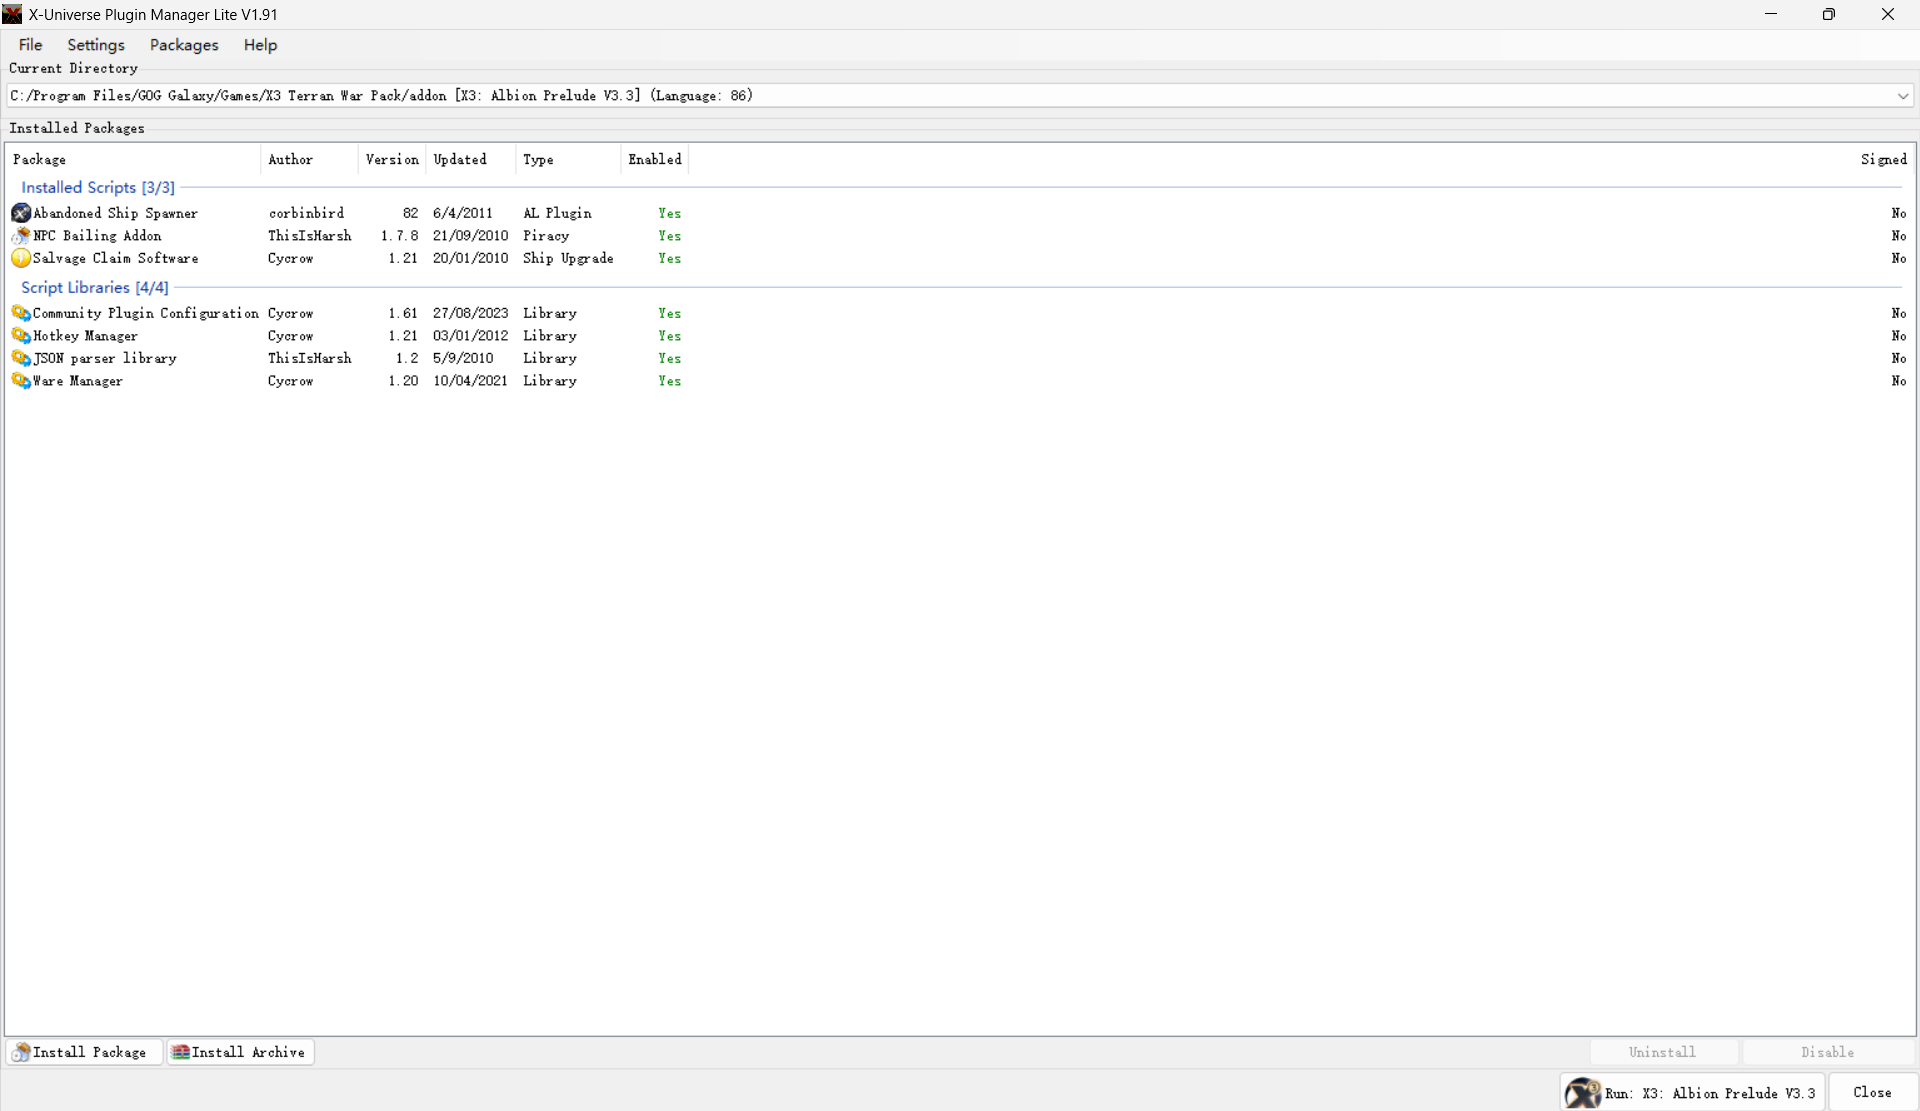This screenshot has height=1111, width=1920.
Task: Sort by the Signed column header
Action: (1884, 160)
